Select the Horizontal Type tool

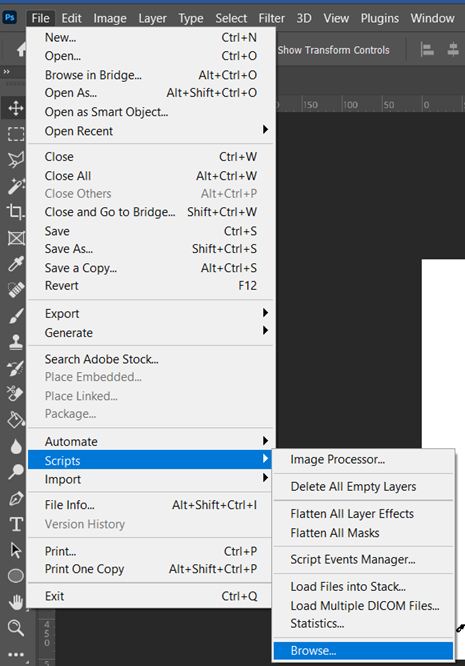[16, 525]
